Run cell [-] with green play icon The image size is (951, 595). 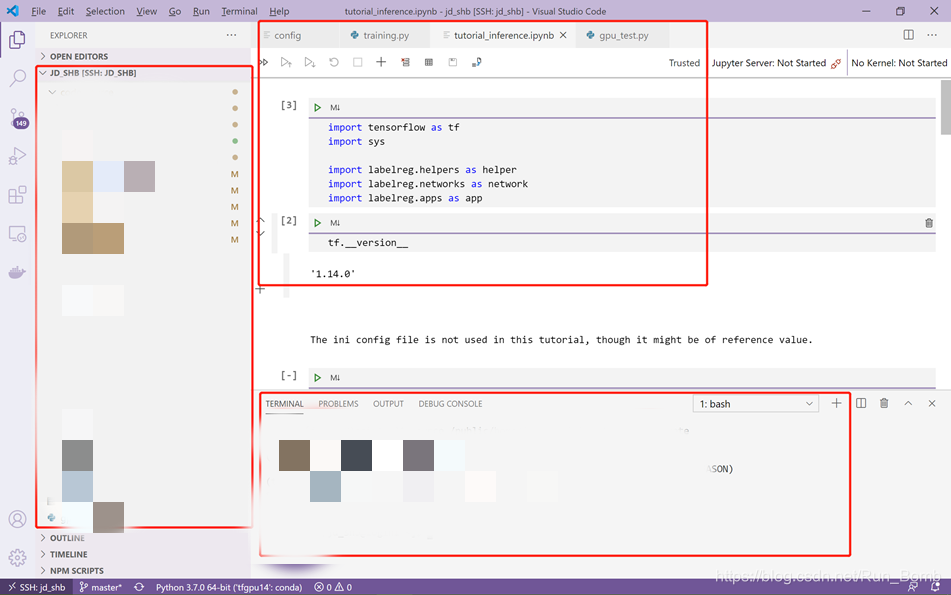tap(317, 378)
